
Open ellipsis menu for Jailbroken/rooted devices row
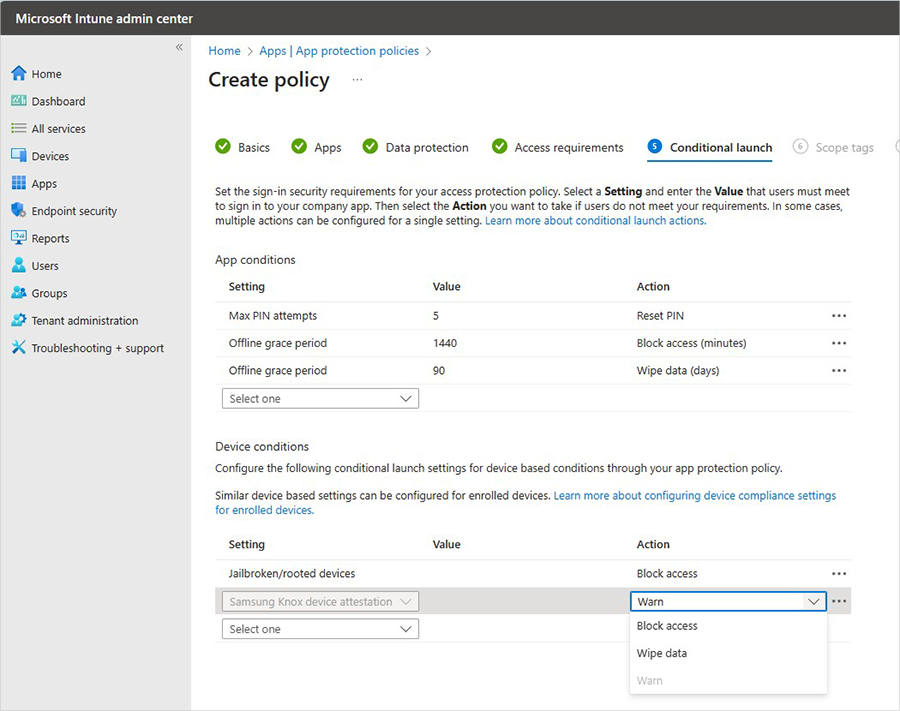point(839,573)
